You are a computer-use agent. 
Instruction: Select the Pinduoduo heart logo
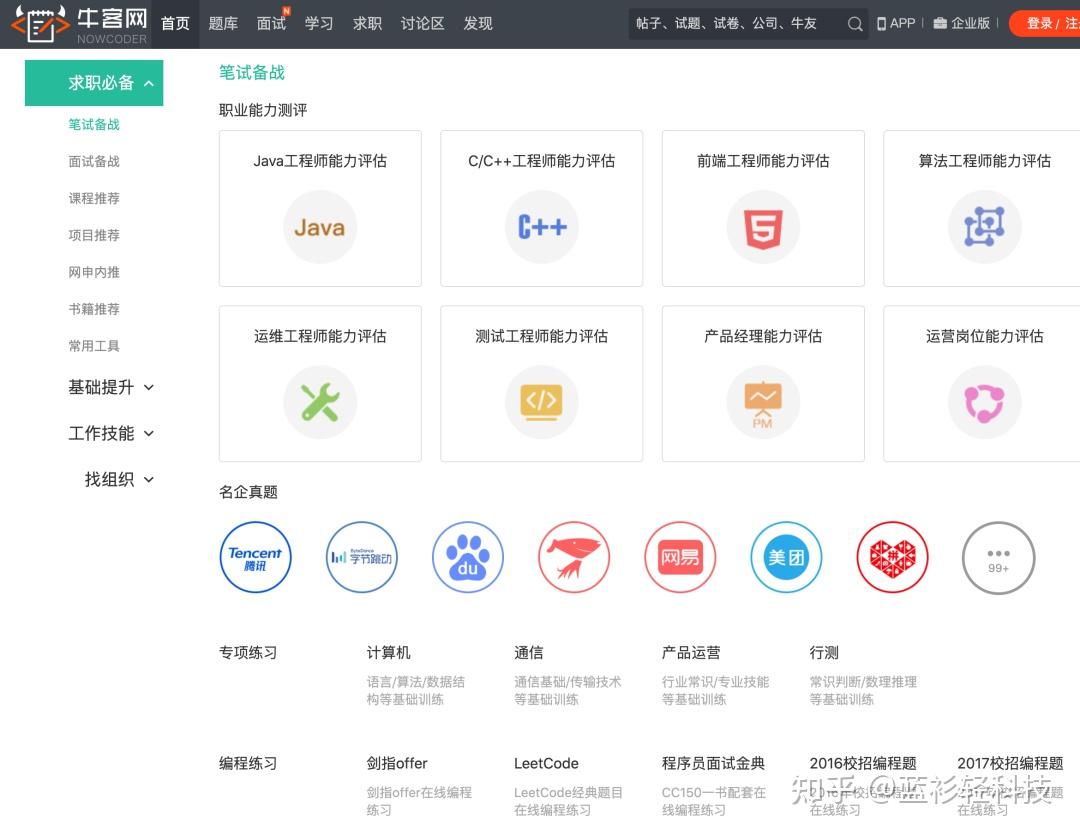[x=892, y=557]
